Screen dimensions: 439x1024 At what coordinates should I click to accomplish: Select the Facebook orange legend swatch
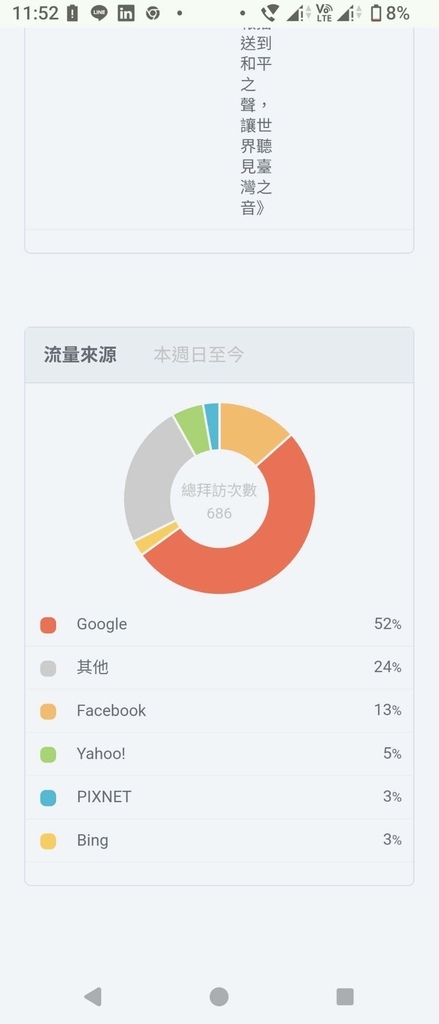48,711
